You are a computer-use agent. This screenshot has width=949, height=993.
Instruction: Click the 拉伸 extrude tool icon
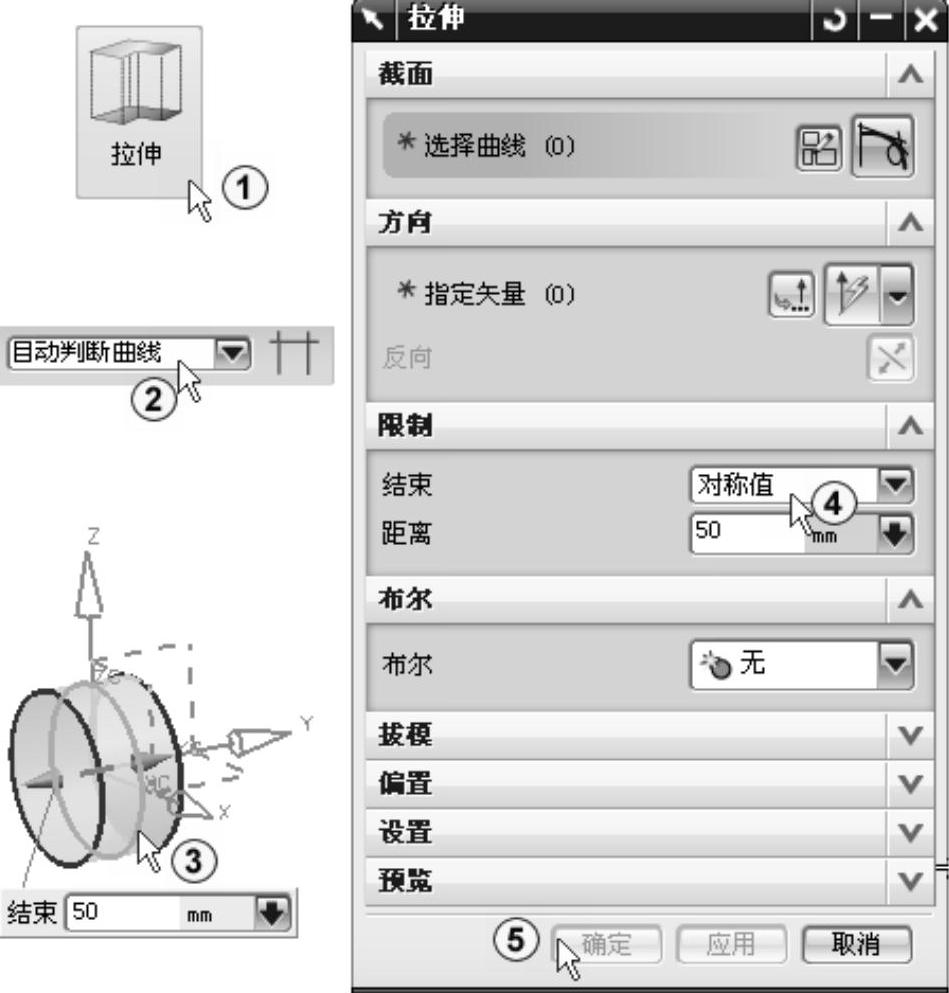[x=139, y=111]
